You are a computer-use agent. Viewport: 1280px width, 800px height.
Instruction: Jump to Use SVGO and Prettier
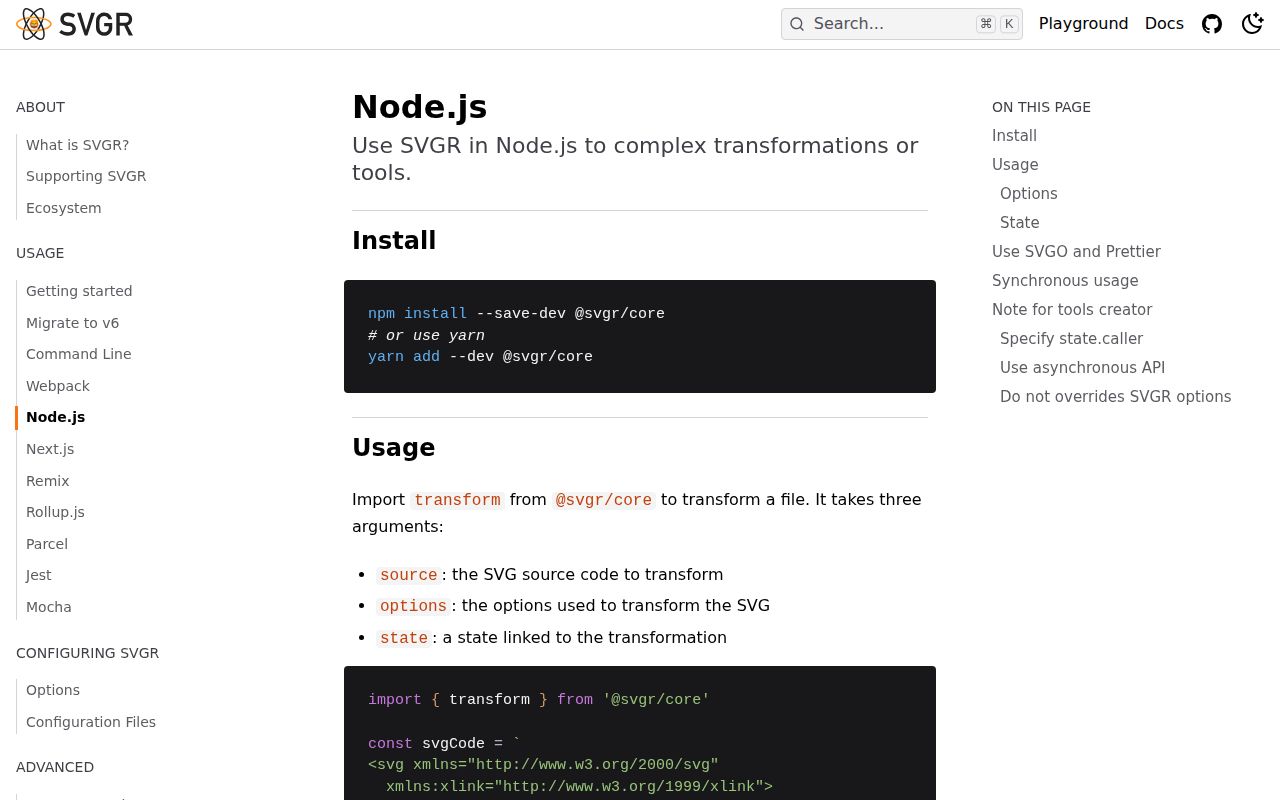pos(1076,252)
